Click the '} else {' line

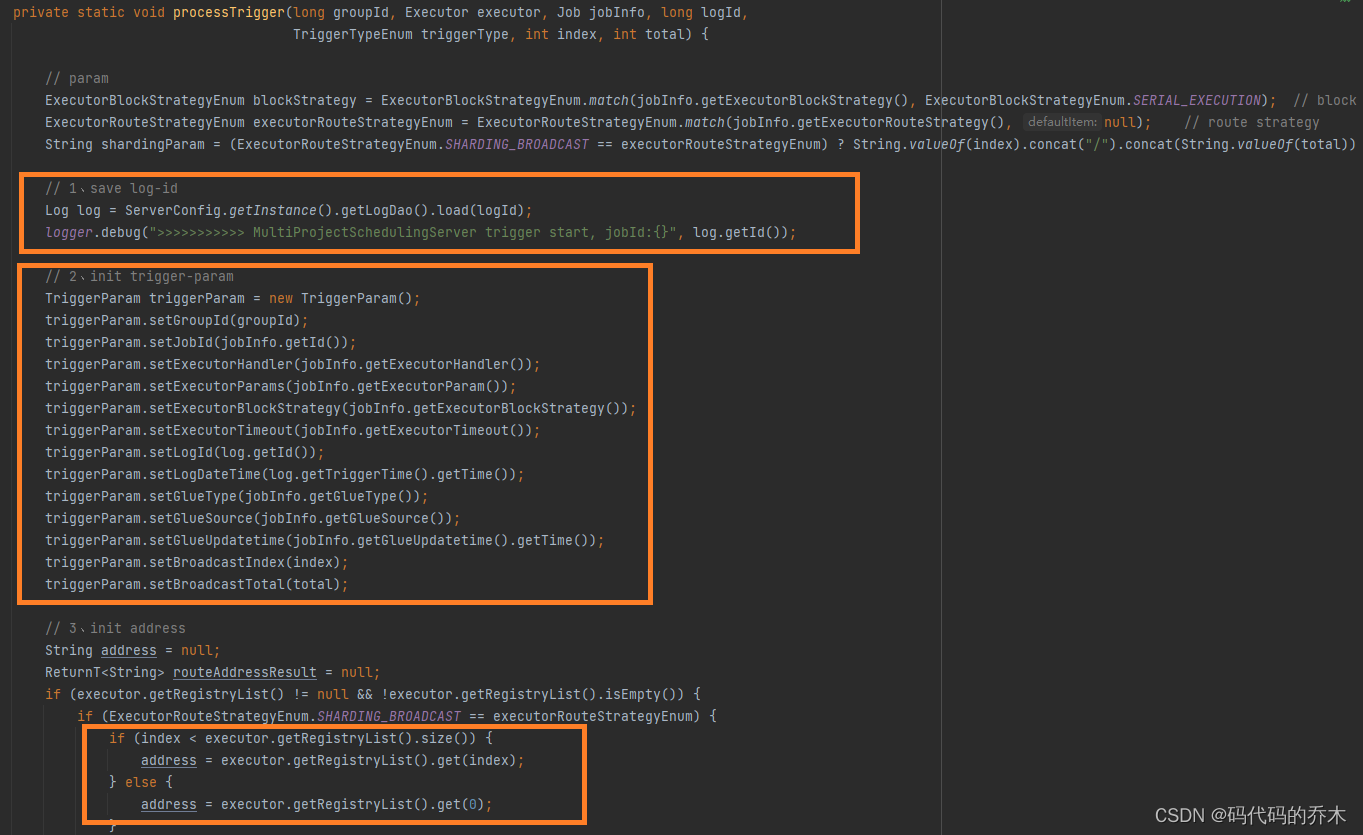pos(141,782)
